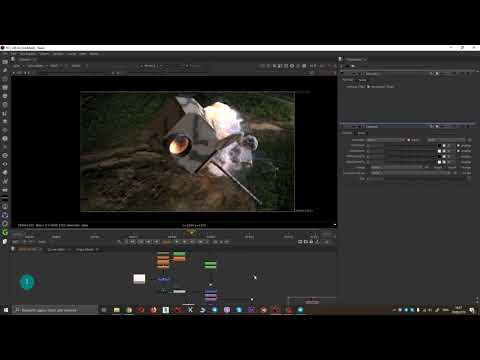Open the File menu
Screen dimensions: 480x360
(x=4, y=54)
